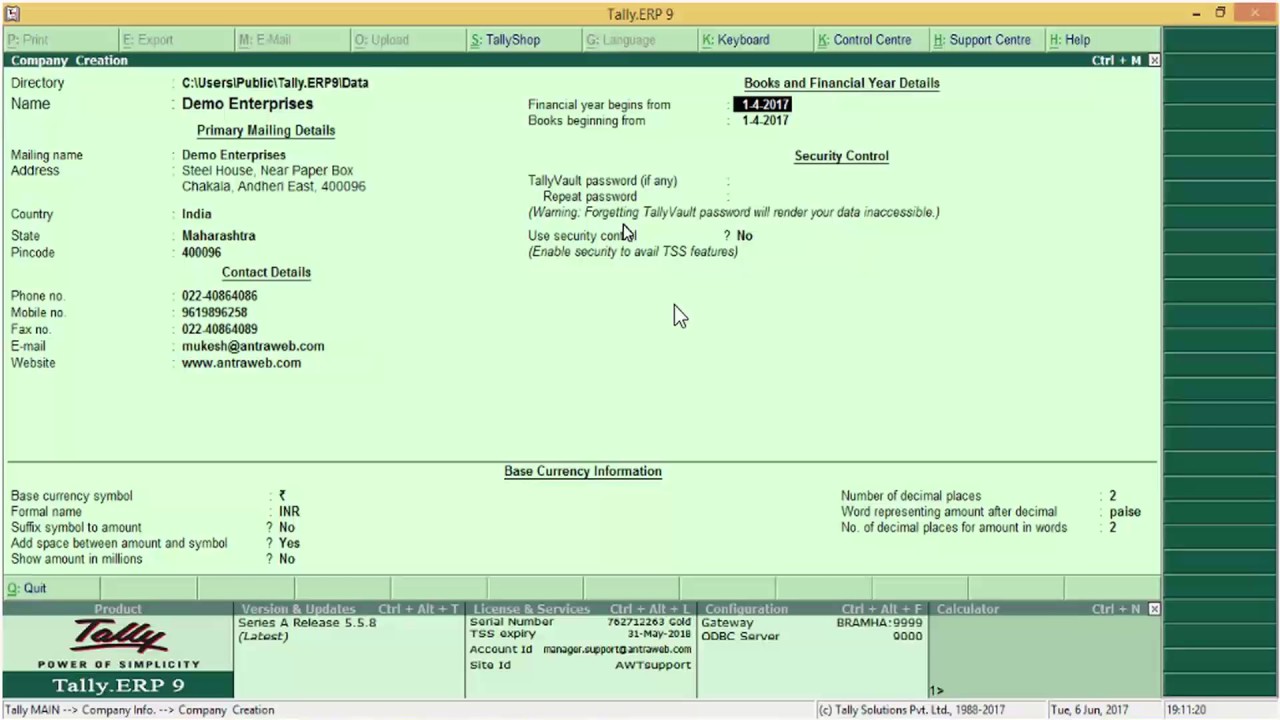Open the Configuration panel header
This screenshot has height=720, width=1280.
coord(813,609)
